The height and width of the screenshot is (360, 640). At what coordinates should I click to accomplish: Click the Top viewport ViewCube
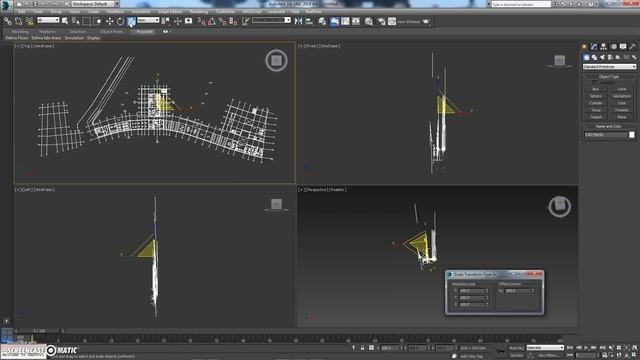tap(276, 60)
